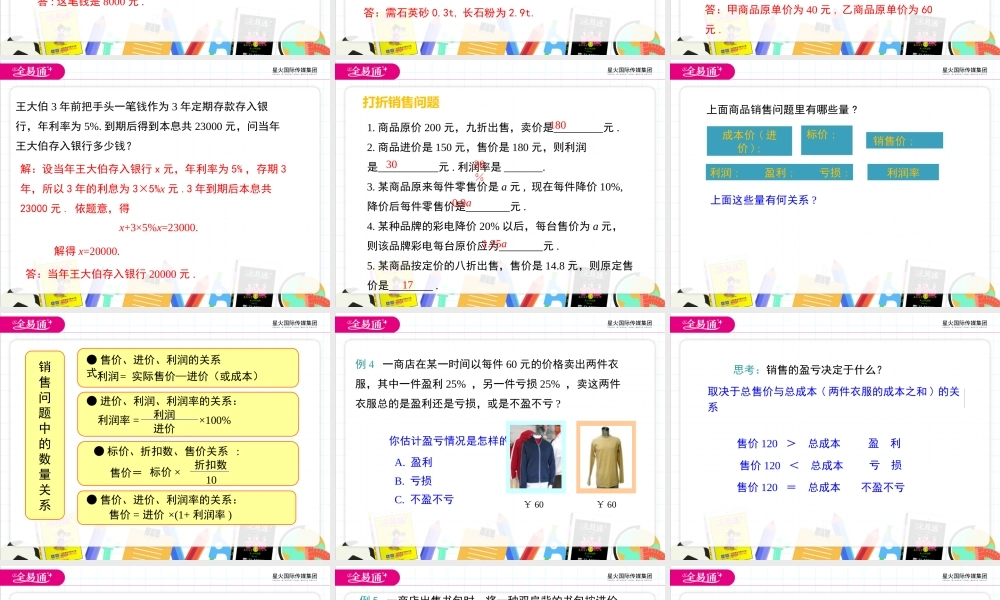Click the 全易通 logo on the 打折销售问题 slide
The width and height of the screenshot is (1000, 600).
(367, 71)
